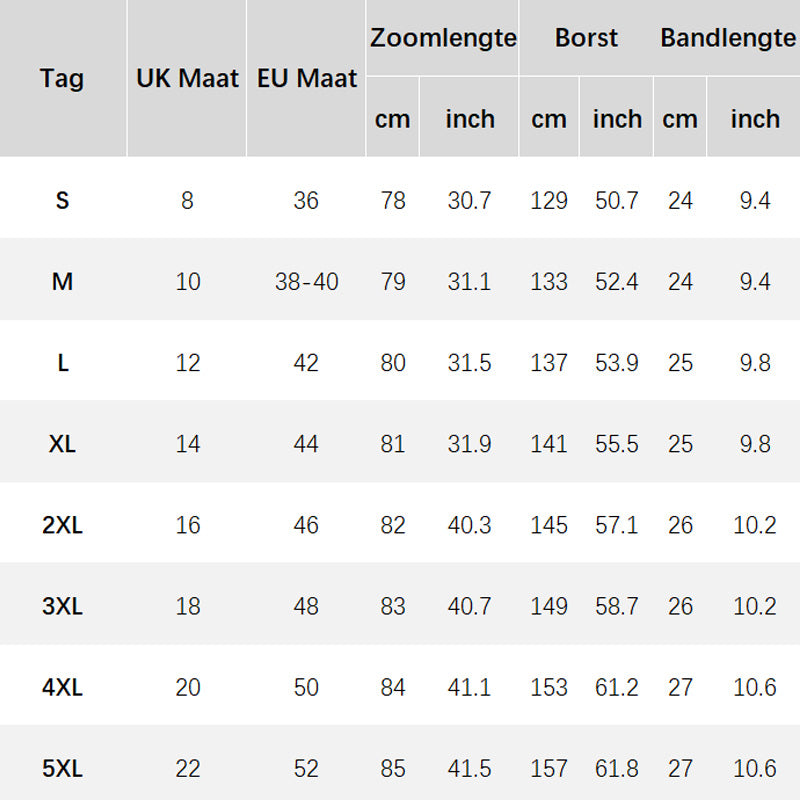This screenshot has height=800, width=800.
Task: Click the EU Maat column header
Action: [x=307, y=78]
